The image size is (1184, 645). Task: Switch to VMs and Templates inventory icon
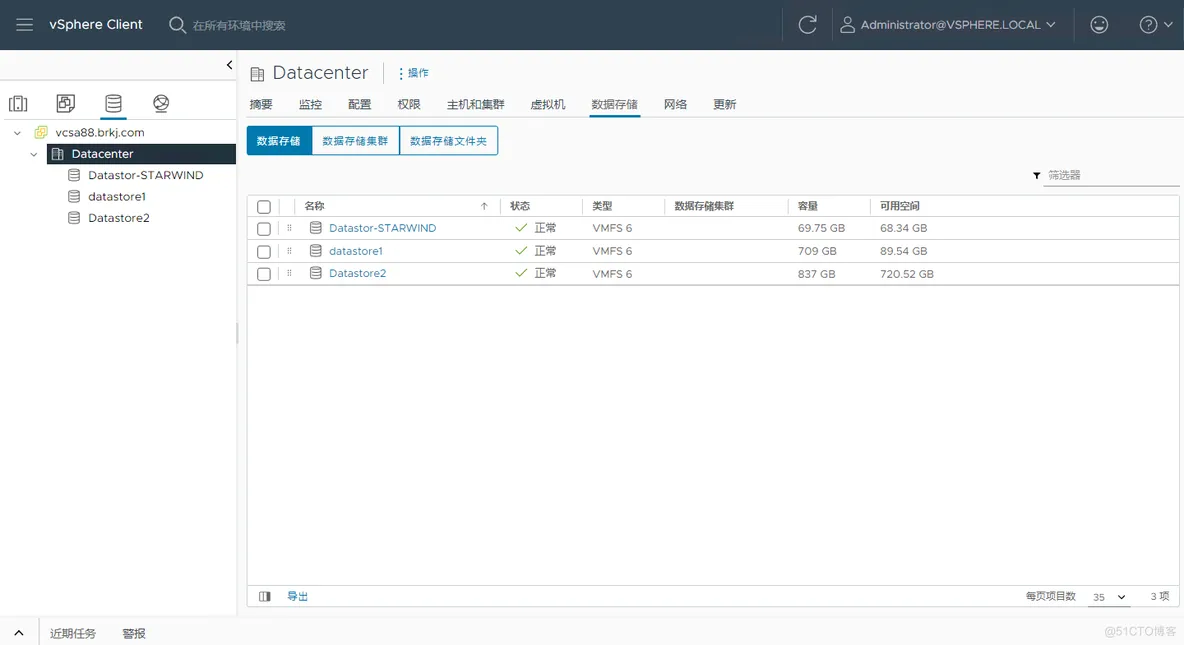[66, 103]
